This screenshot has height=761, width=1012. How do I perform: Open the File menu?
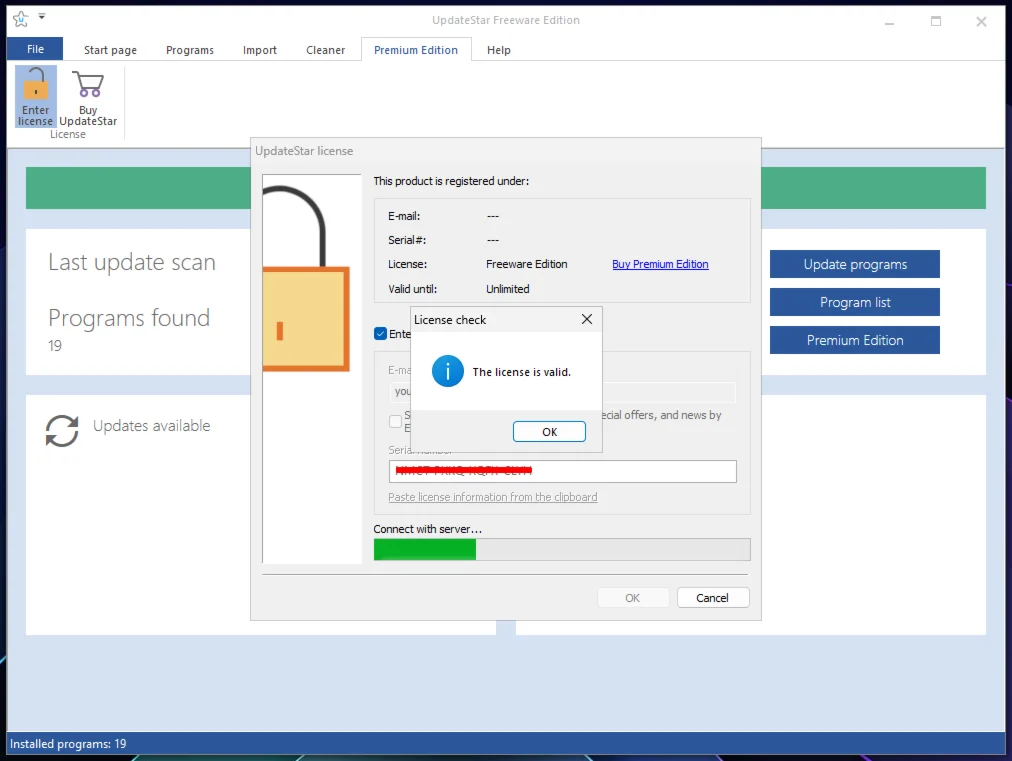(35, 49)
